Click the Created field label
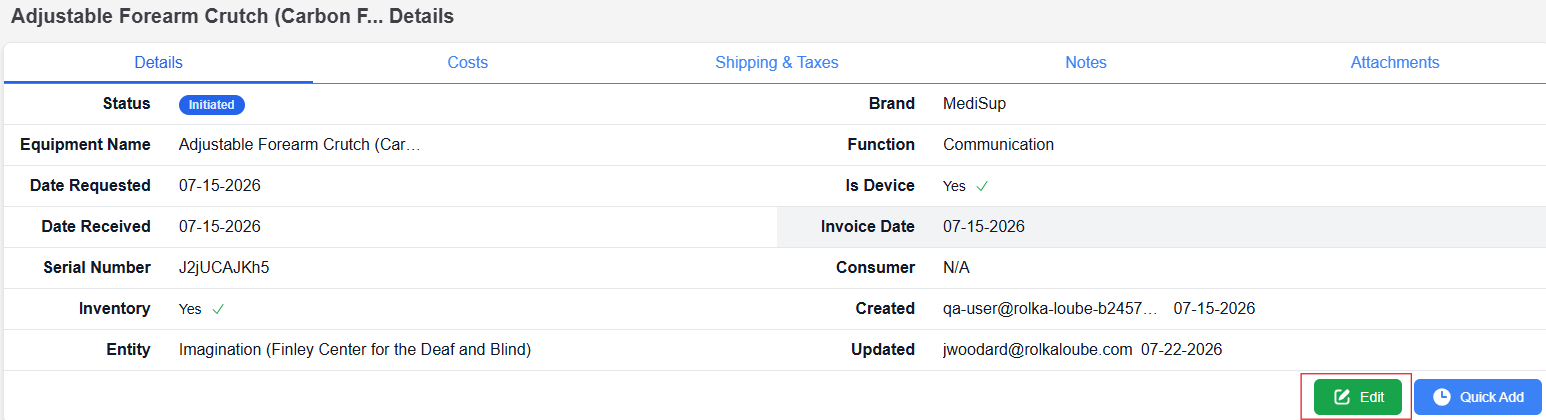 (885, 309)
